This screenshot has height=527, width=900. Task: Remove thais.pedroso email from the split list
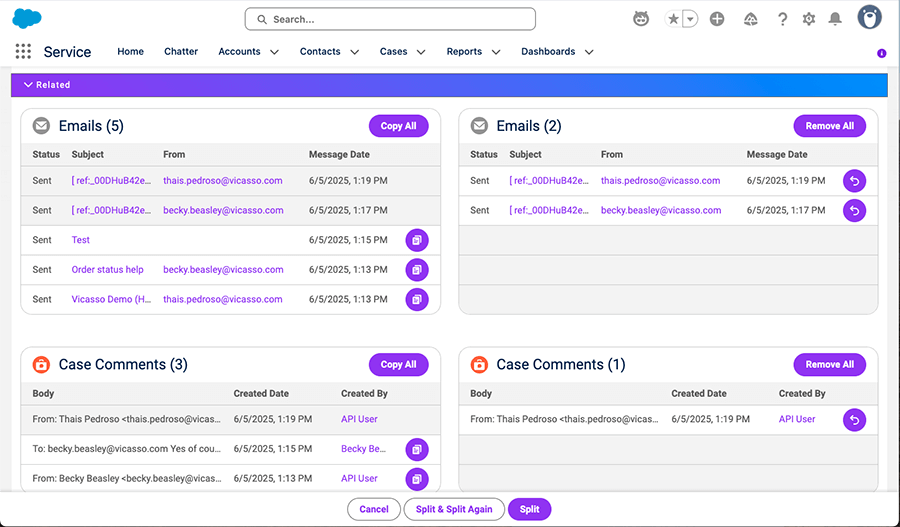pyautogui.click(x=854, y=181)
